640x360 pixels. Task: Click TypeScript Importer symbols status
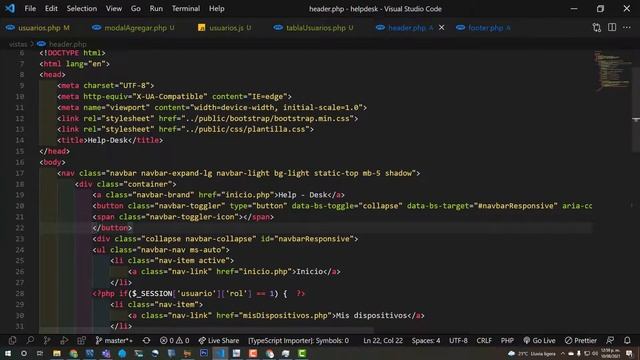pos(298,340)
